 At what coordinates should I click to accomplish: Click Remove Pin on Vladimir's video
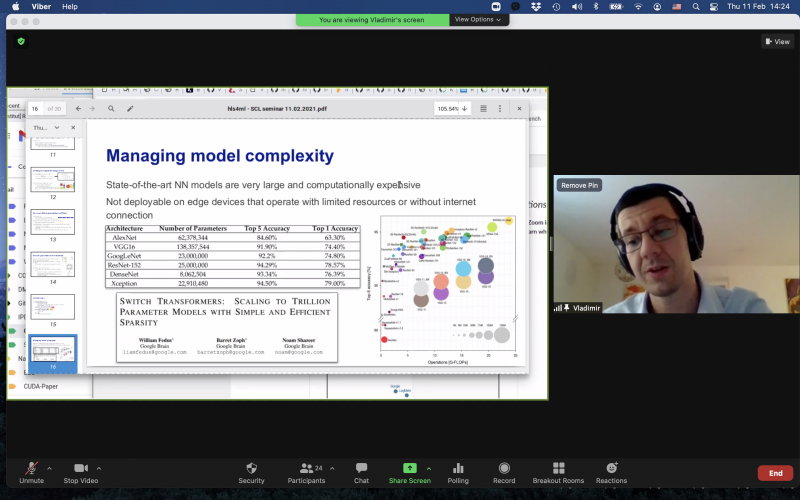pyautogui.click(x=579, y=185)
